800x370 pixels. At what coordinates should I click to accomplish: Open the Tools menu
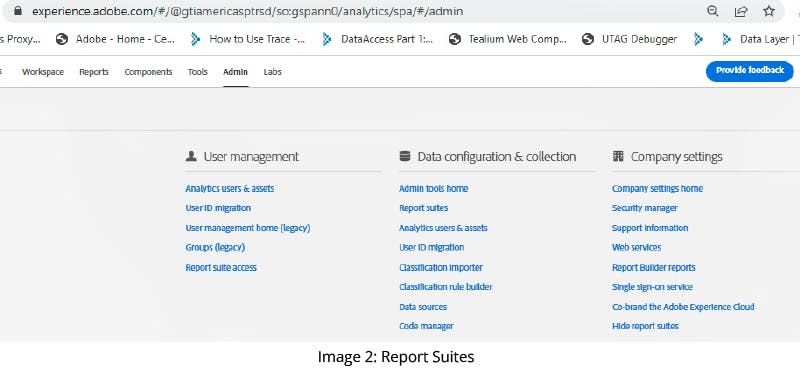[197, 72]
